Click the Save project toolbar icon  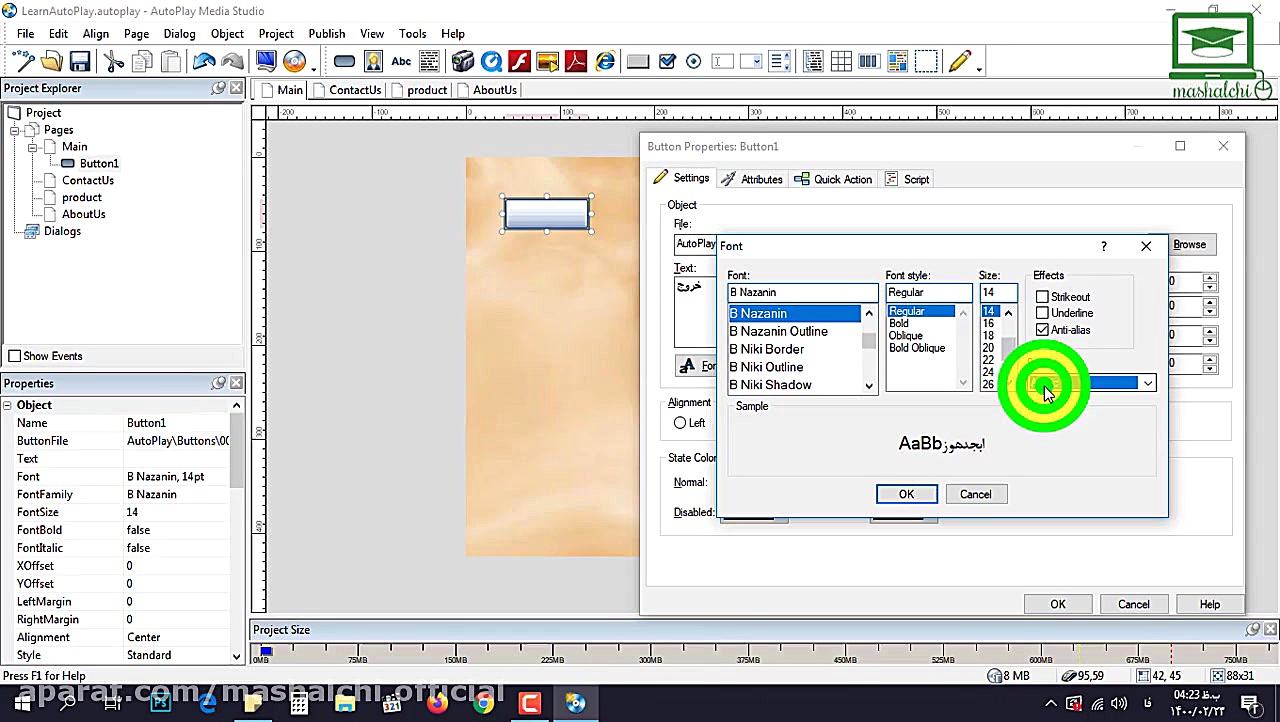pos(80,62)
